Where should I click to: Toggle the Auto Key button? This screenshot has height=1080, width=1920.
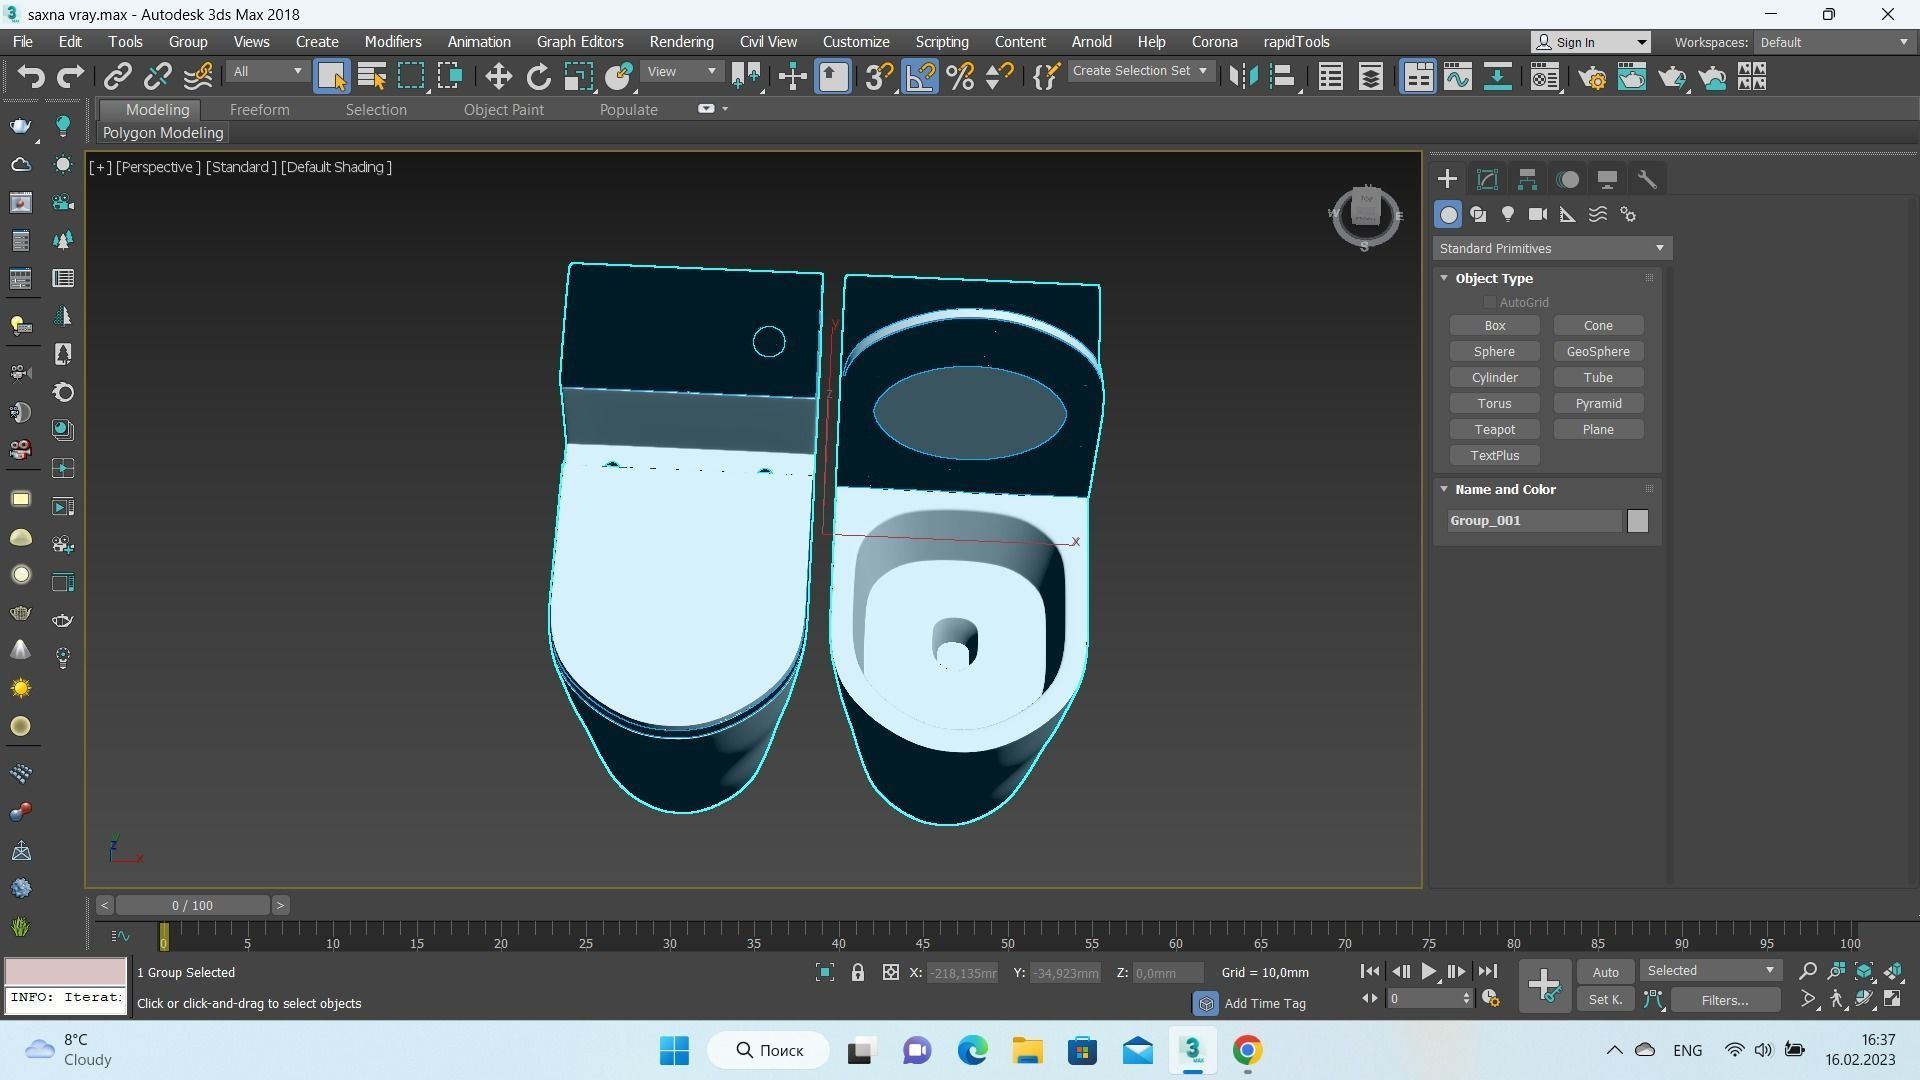[1605, 973]
